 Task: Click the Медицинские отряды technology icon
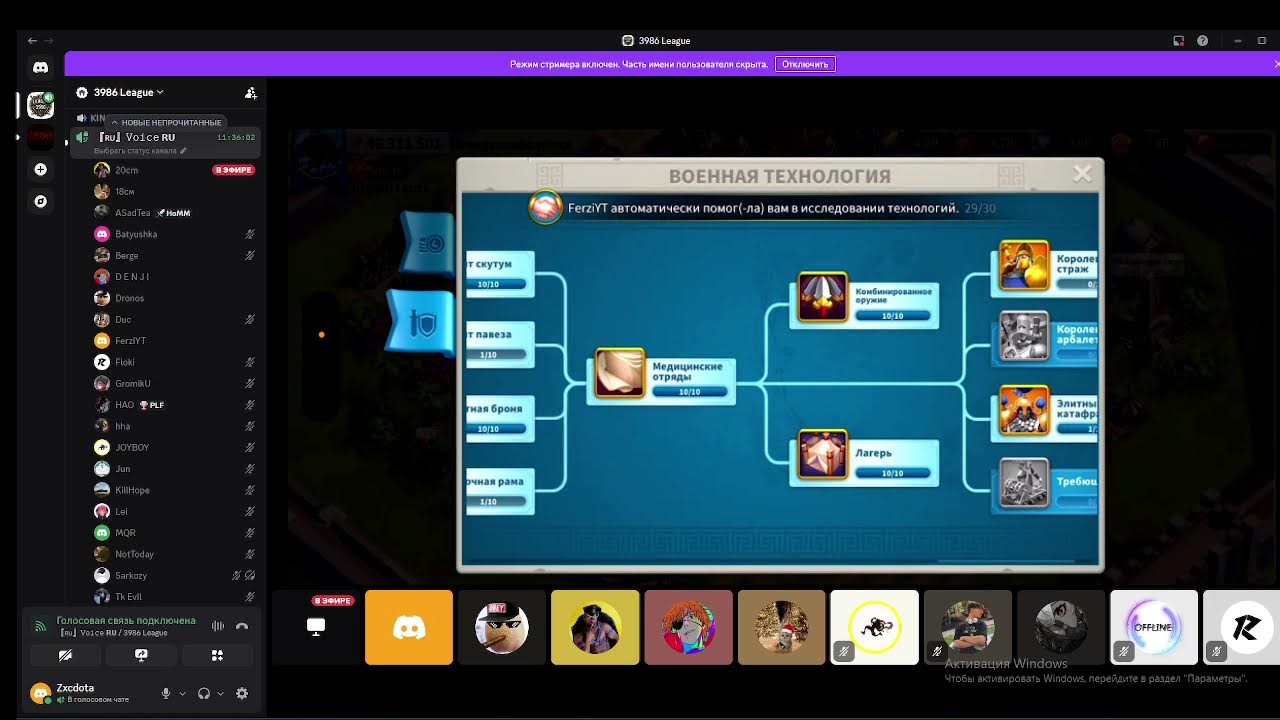(x=620, y=374)
